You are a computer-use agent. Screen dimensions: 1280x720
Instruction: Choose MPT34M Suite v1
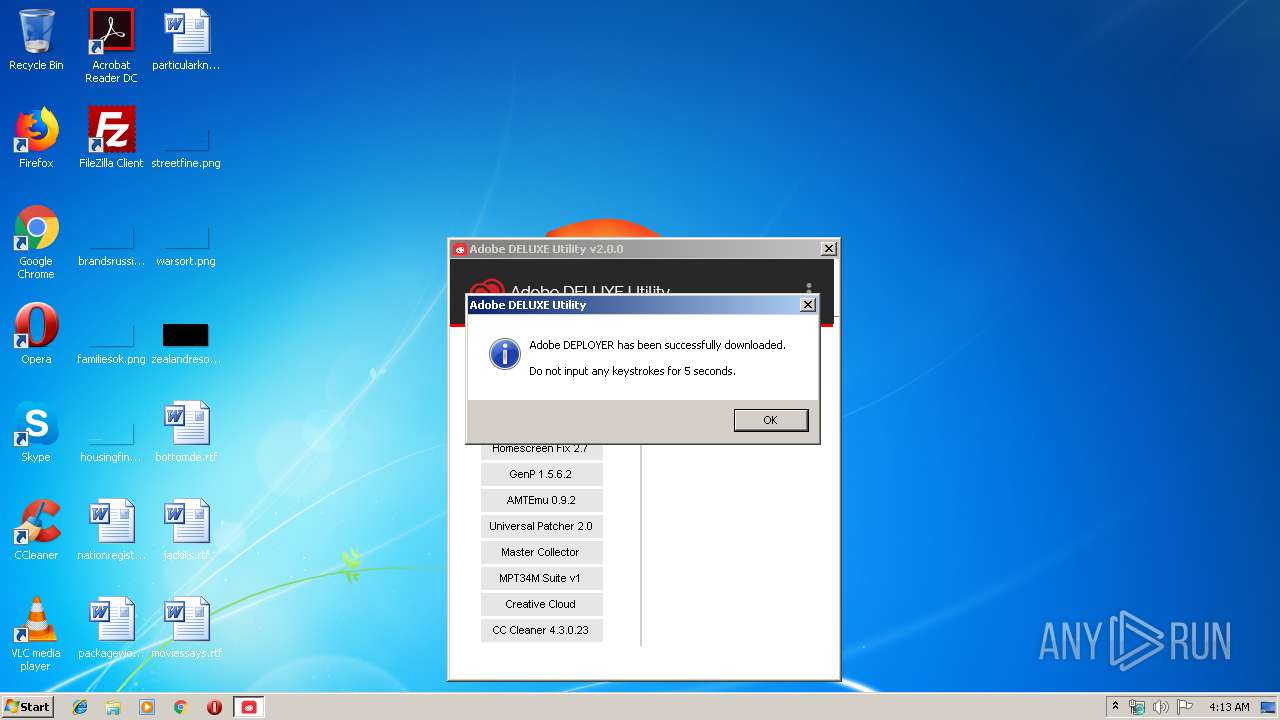[541, 578]
